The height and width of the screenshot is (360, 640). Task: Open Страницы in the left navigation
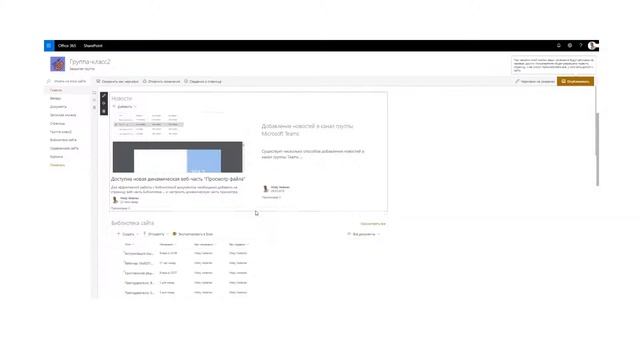click(58, 123)
